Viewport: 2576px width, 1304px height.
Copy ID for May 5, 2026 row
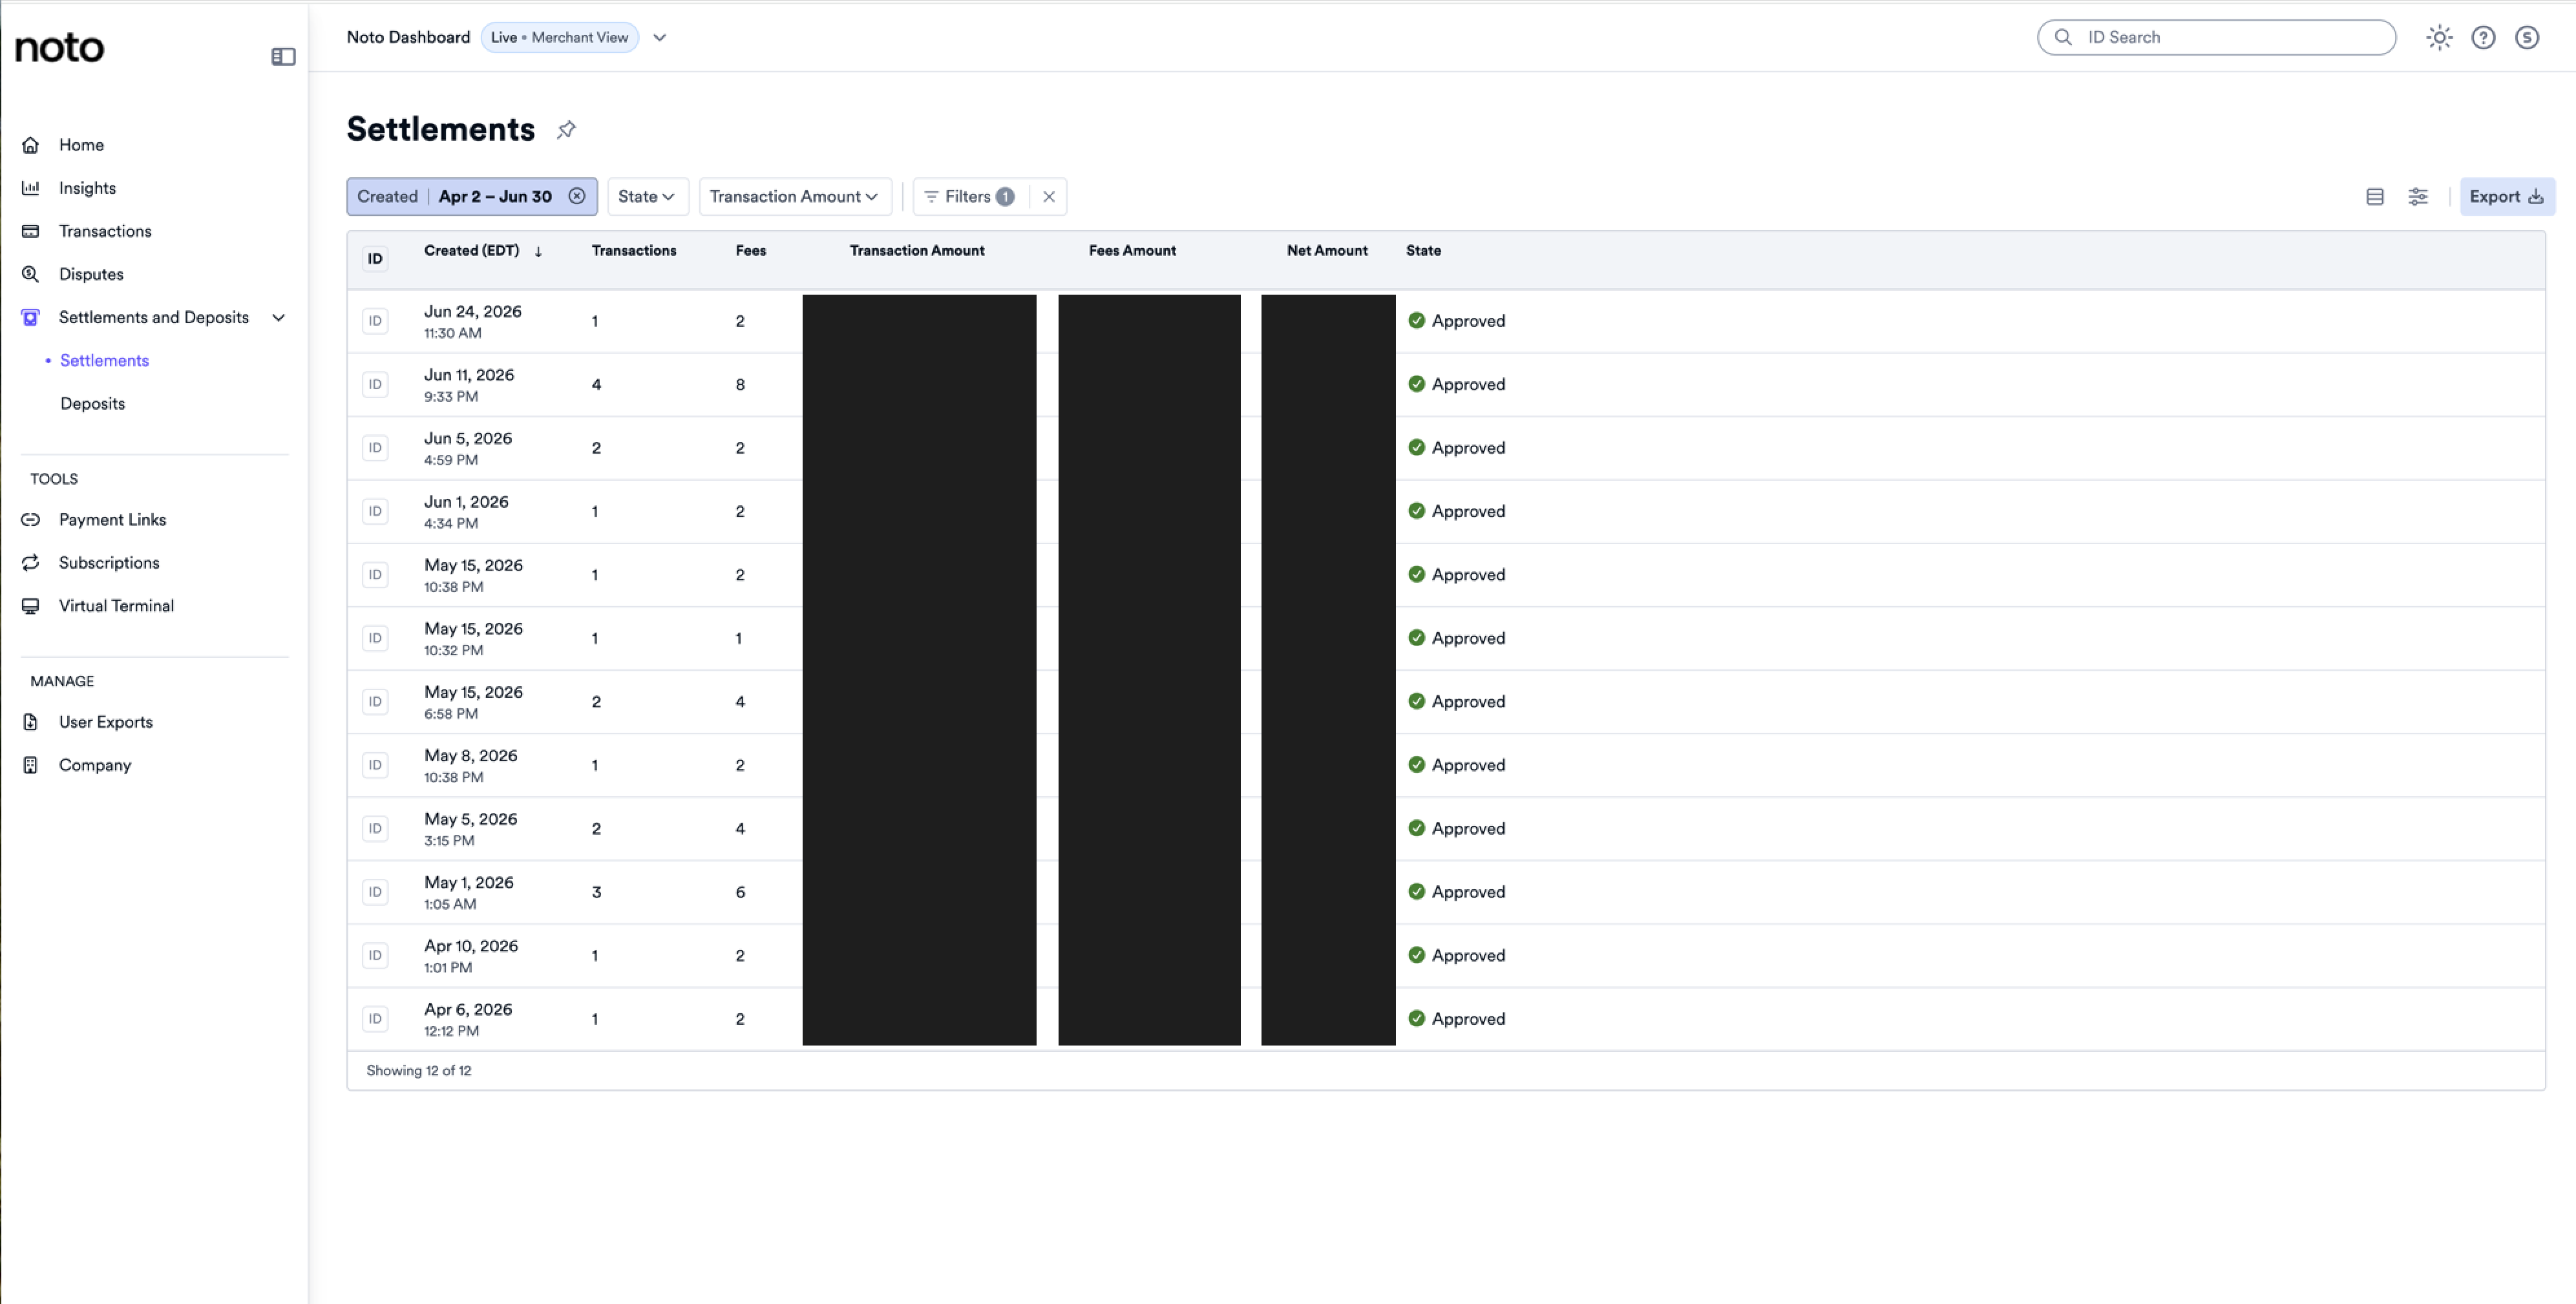point(375,828)
